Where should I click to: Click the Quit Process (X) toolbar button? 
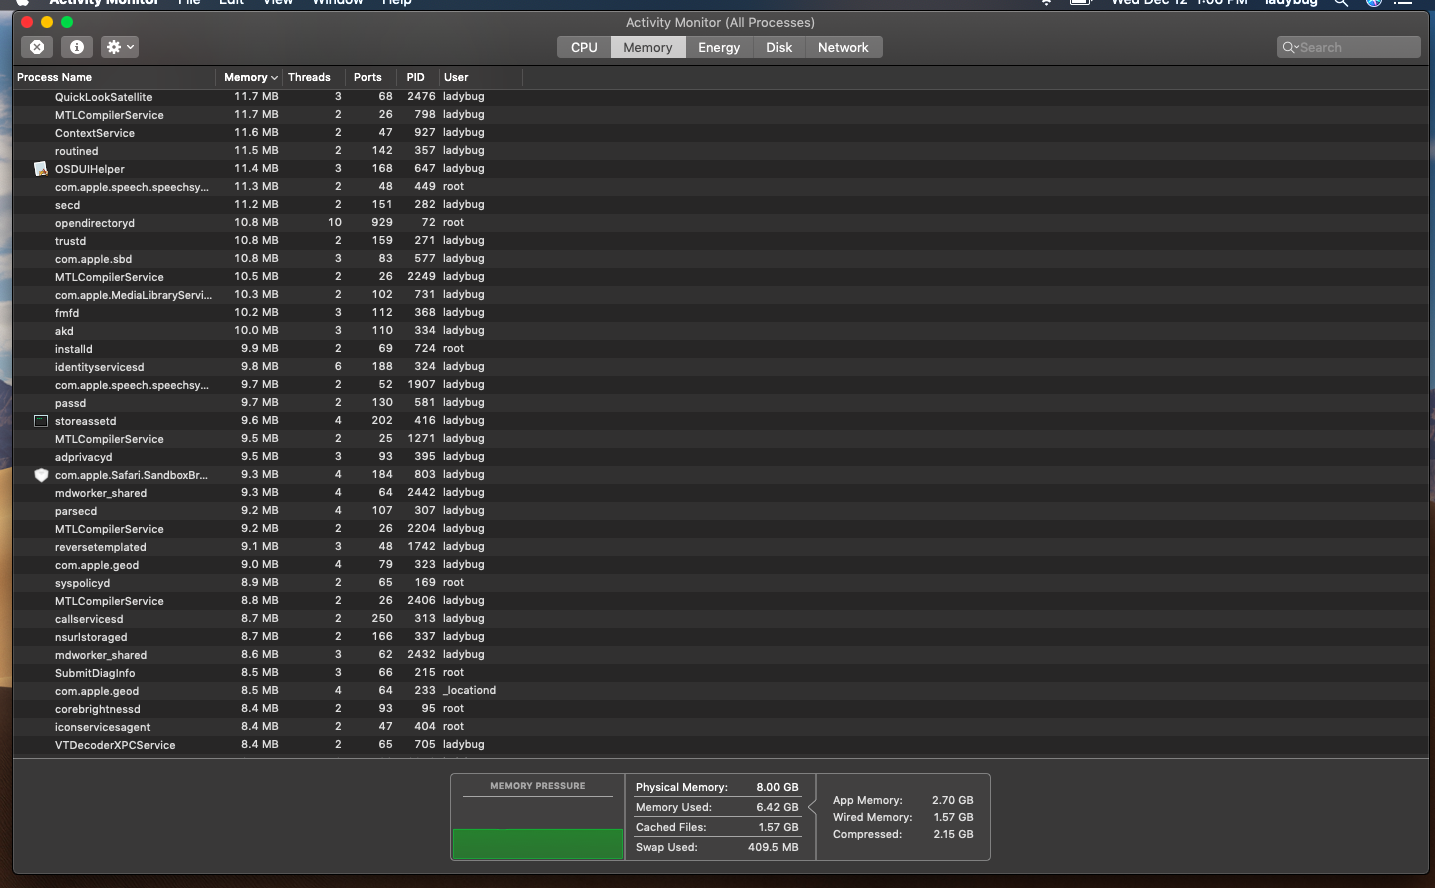coord(37,47)
